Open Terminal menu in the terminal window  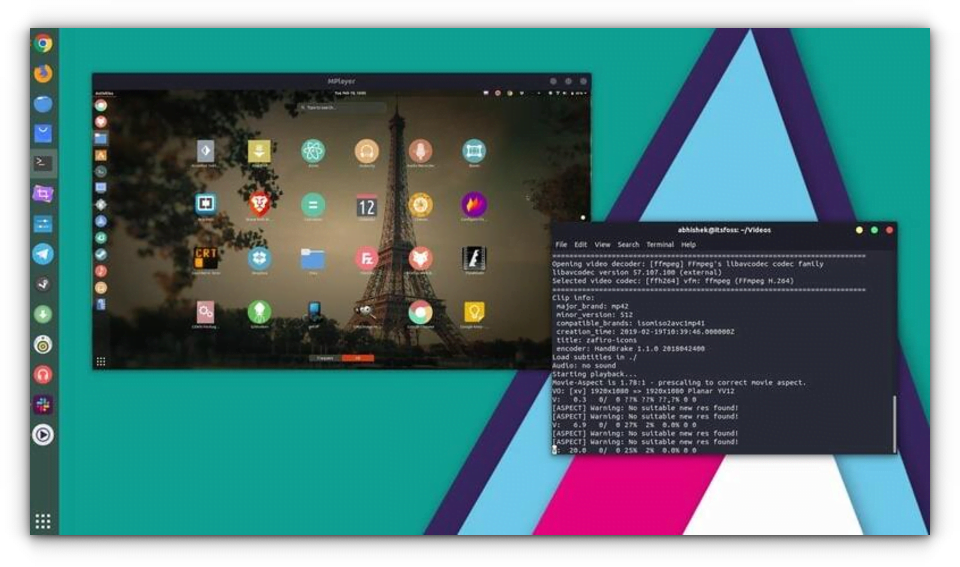660,244
